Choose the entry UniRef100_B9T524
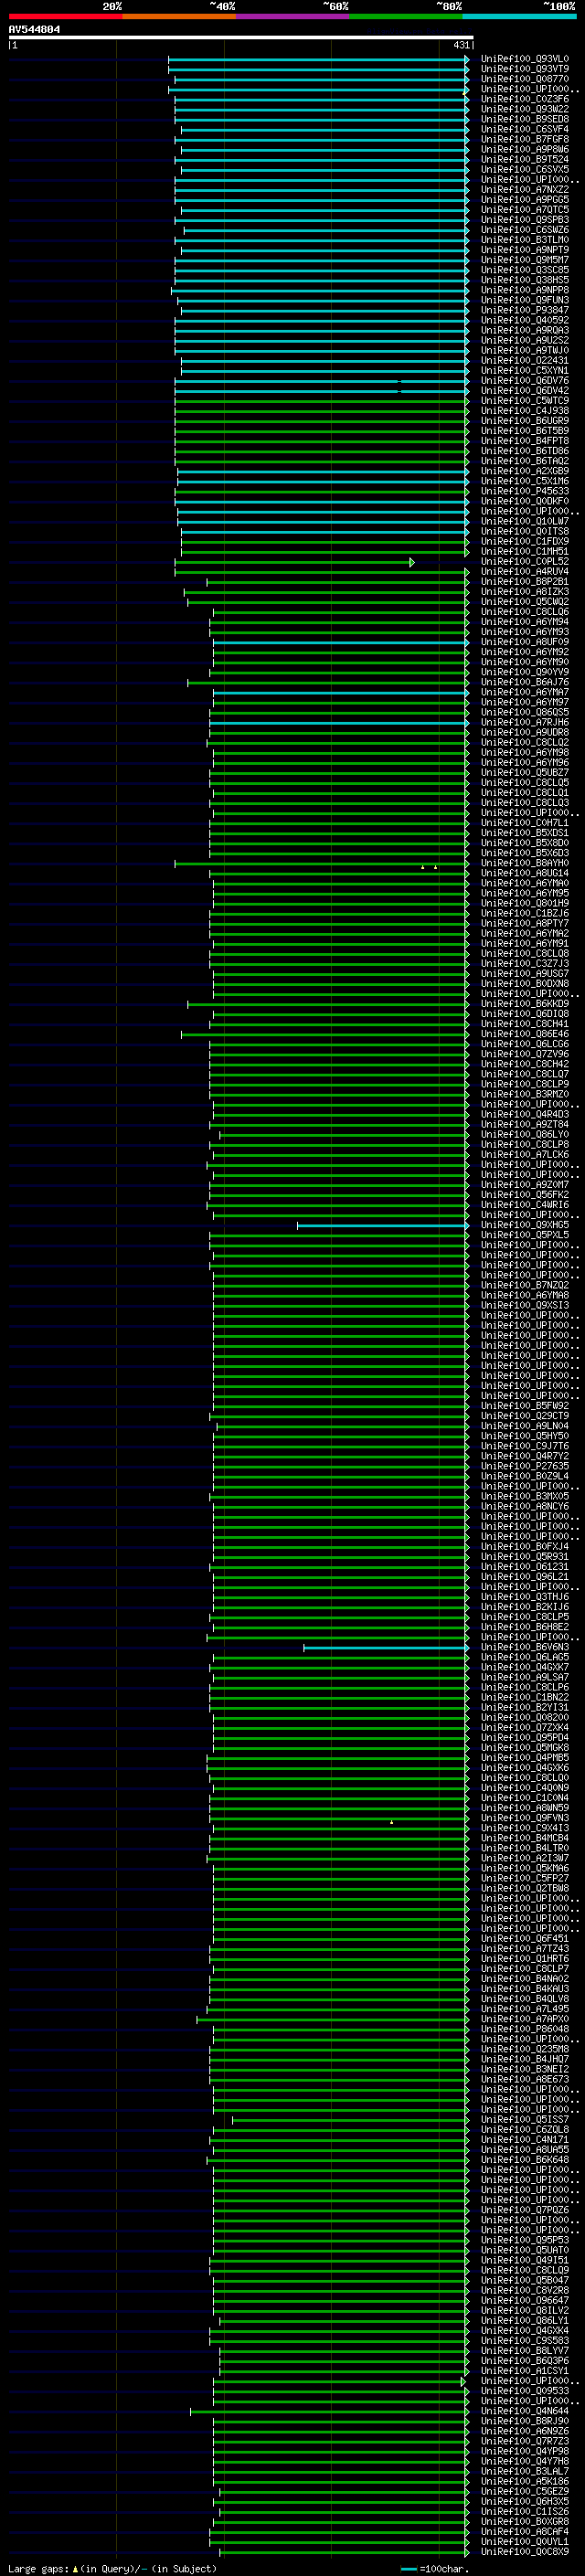Screen dimensions: 585x2576 click(524, 159)
